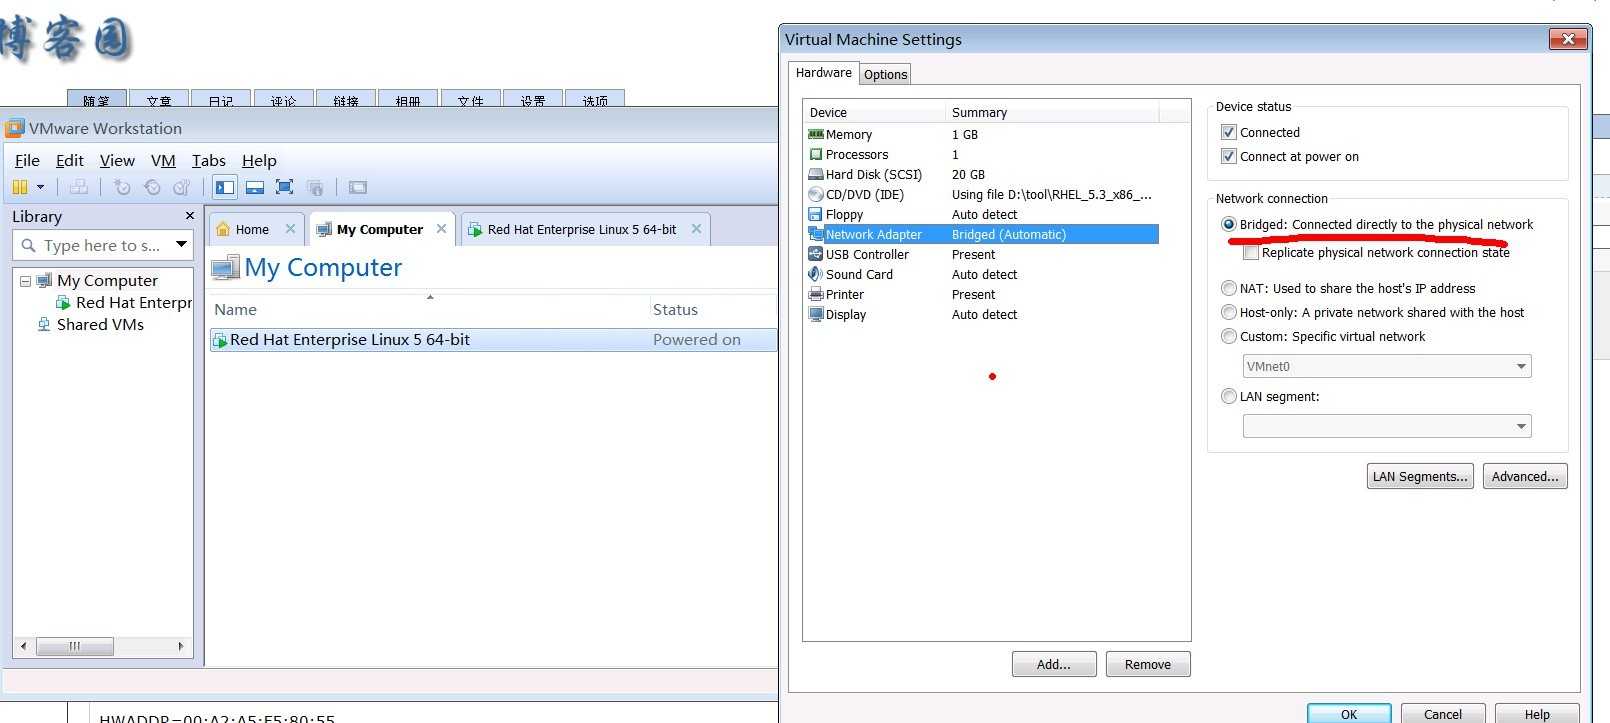Image resolution: width=1610 pixels, height=723 pixels.
Task: Click the LAN Segments... button
Action: tap(1420, 476)
